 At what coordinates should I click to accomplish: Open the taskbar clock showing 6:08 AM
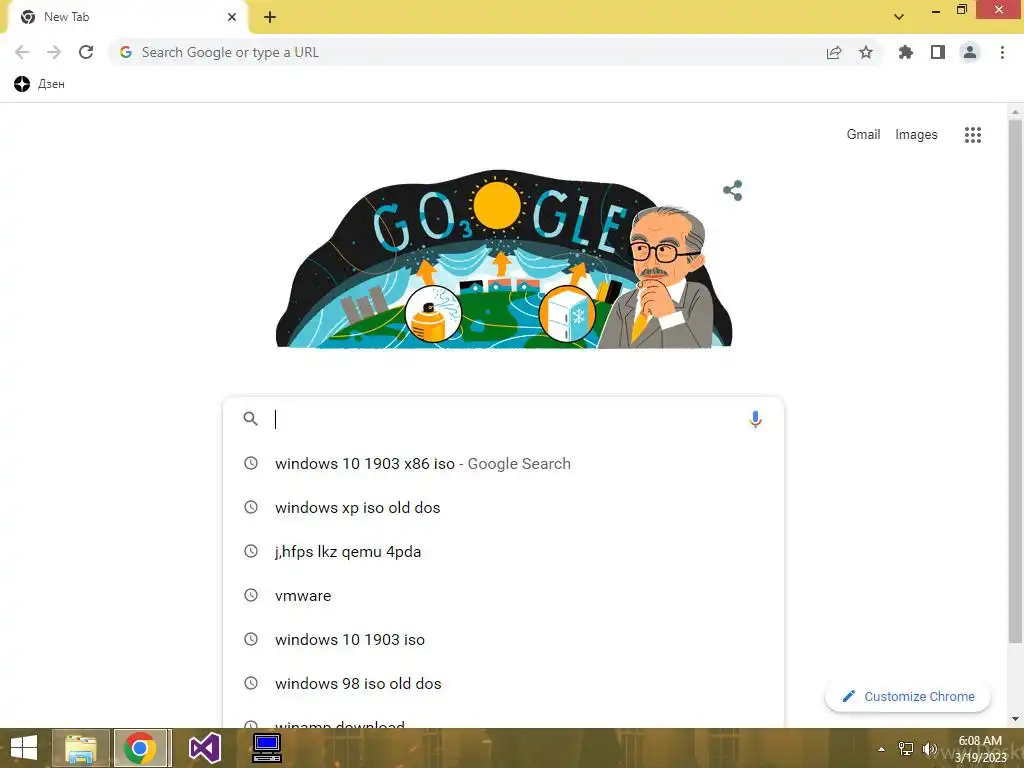pos(980,748)
